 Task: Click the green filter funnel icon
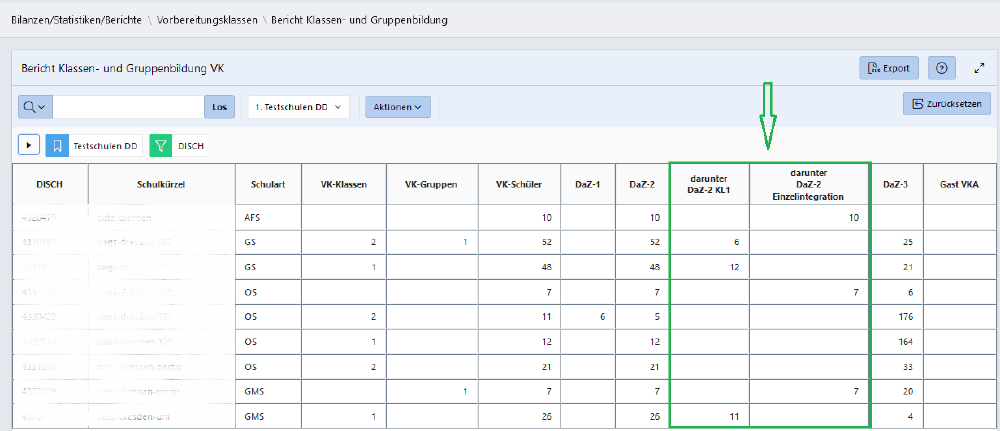161,145
